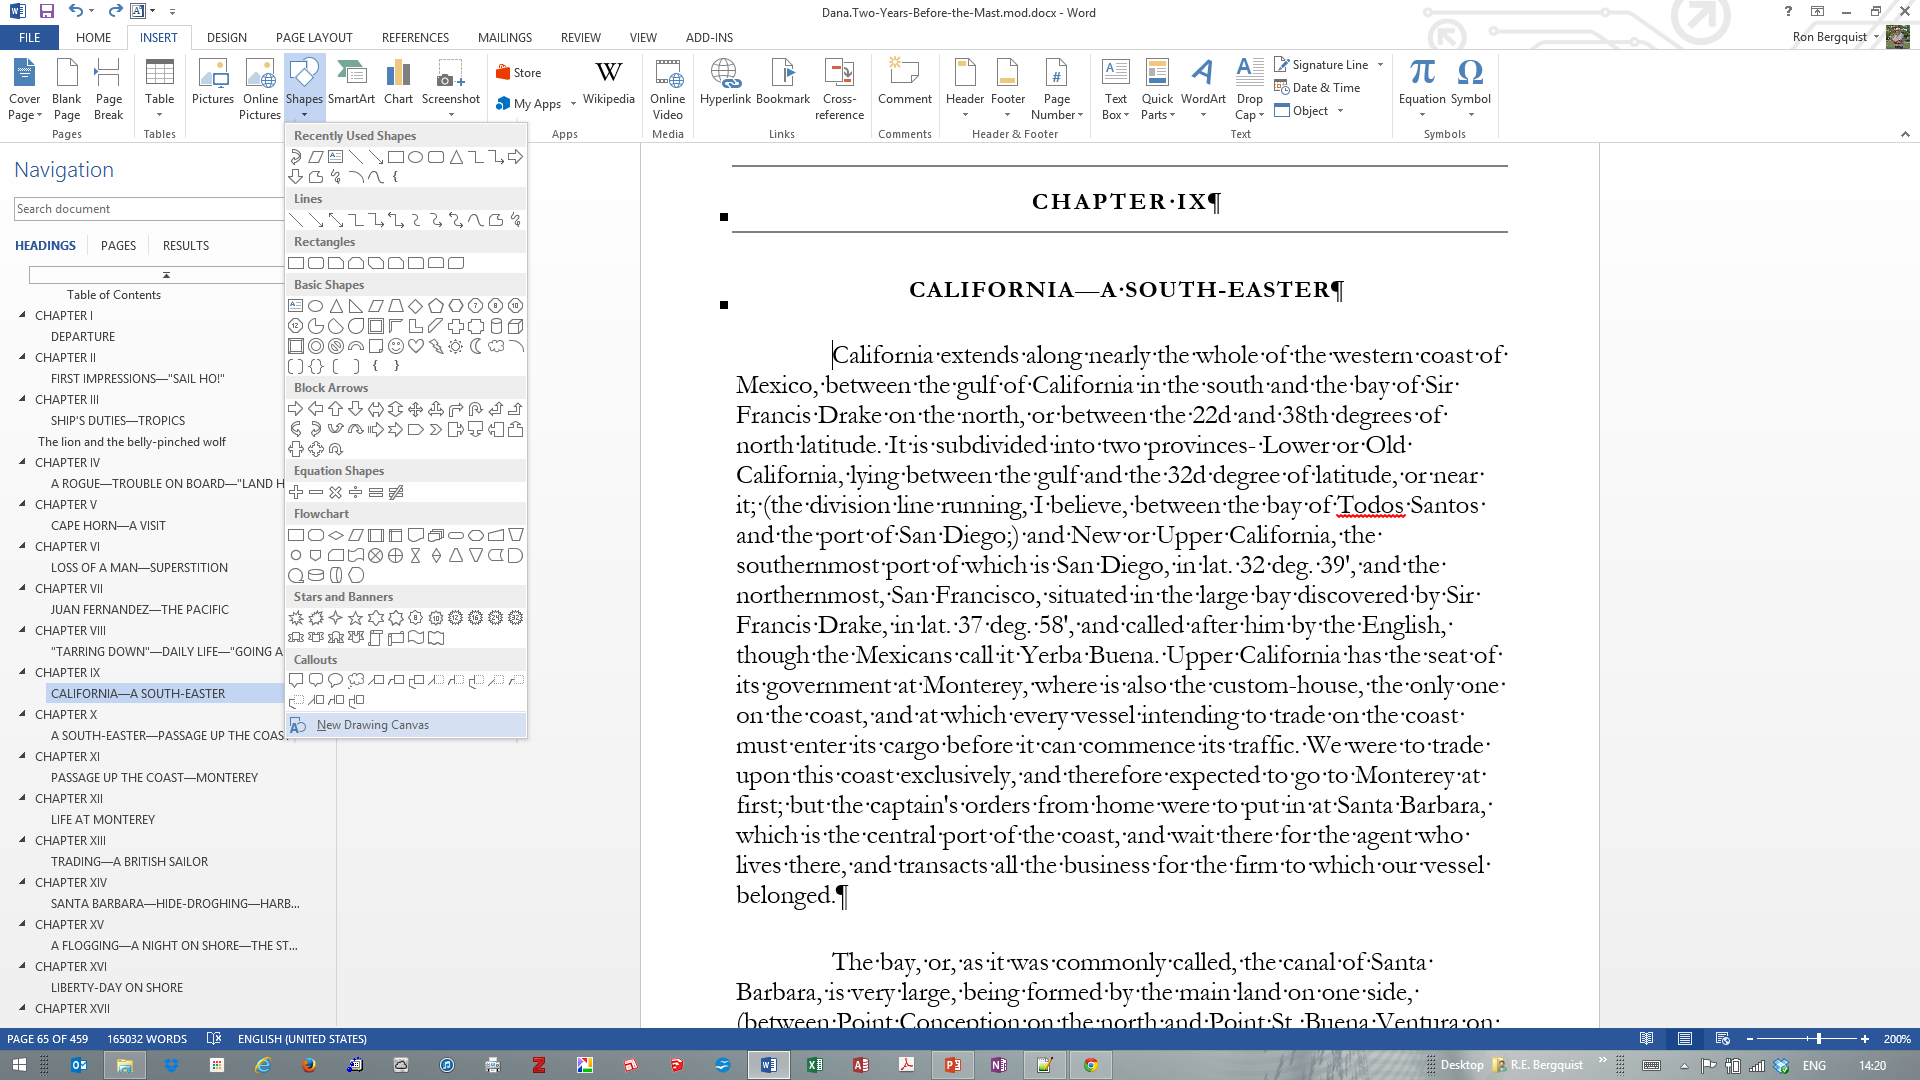1920x1080 pixels.
Task: Choose the division sign equation shape
Action: click(356, 492)
